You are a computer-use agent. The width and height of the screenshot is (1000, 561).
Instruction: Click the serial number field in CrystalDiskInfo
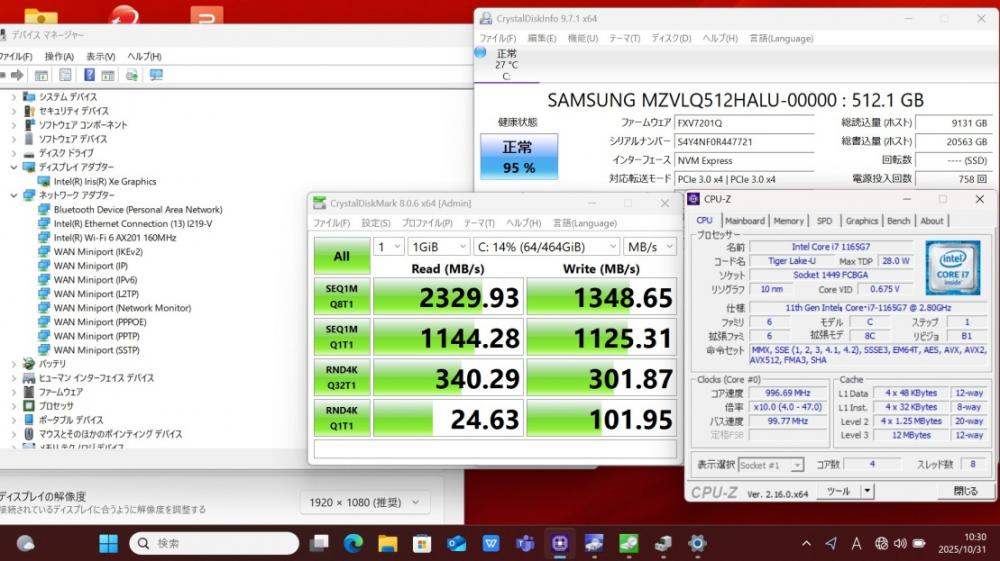pos(744,142)
